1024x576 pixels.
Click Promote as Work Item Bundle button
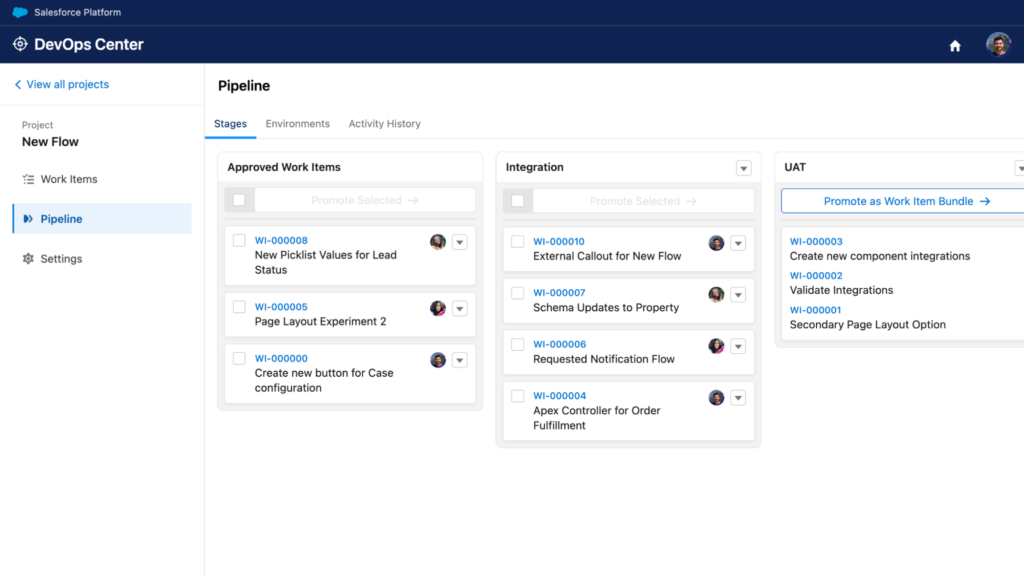(x=903, y=201)
